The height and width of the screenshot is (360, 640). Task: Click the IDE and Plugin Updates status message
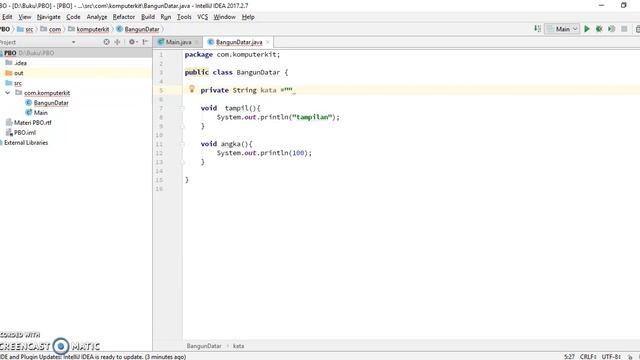click(x=93, y=357)
